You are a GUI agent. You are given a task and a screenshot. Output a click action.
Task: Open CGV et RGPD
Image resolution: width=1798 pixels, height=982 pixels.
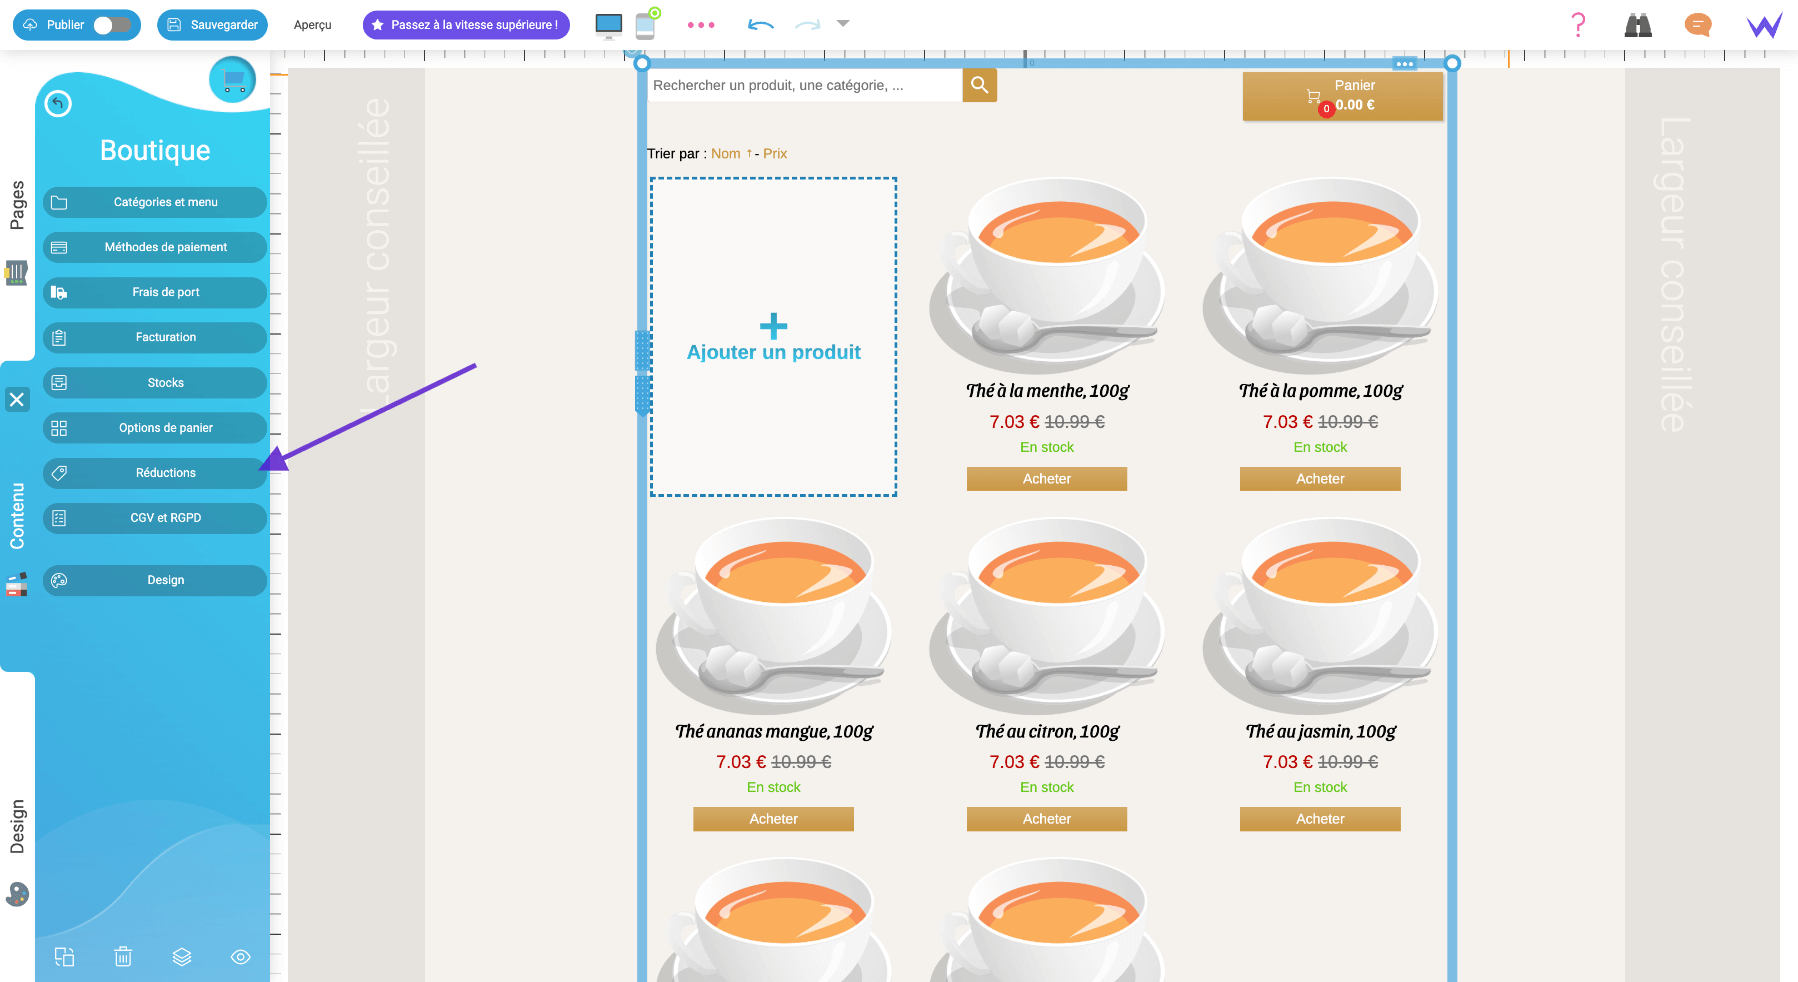click(155, 518)
